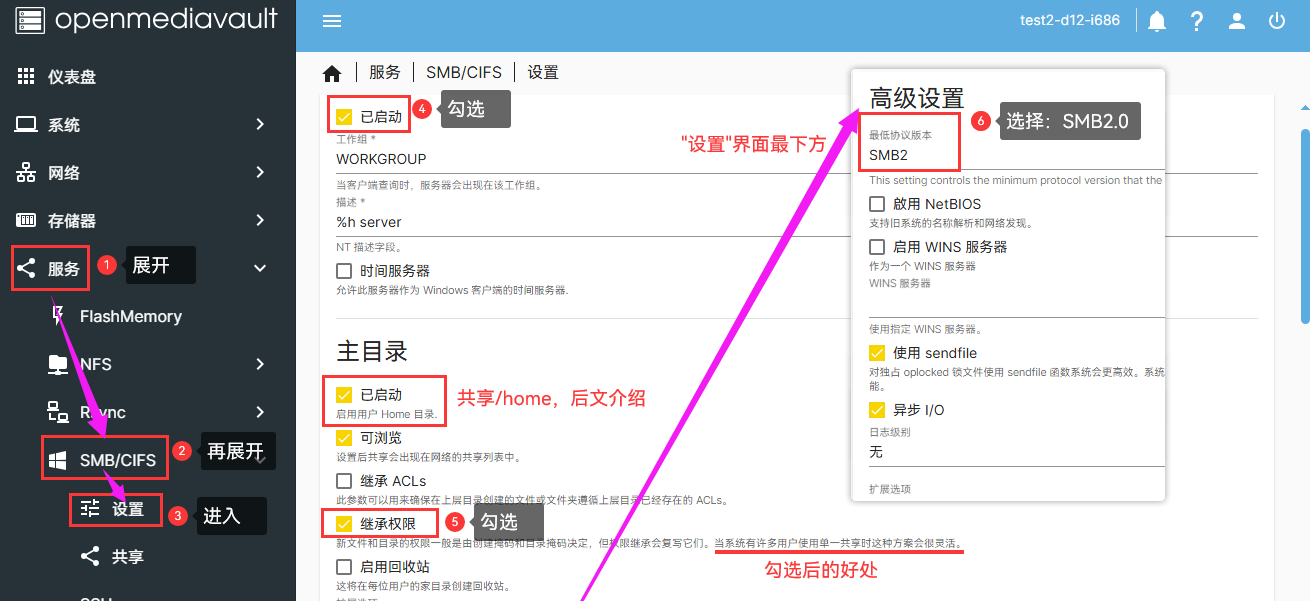Open the help question mark icon
This screenshot has width=1310, height=601.
tap(1196, 20)
